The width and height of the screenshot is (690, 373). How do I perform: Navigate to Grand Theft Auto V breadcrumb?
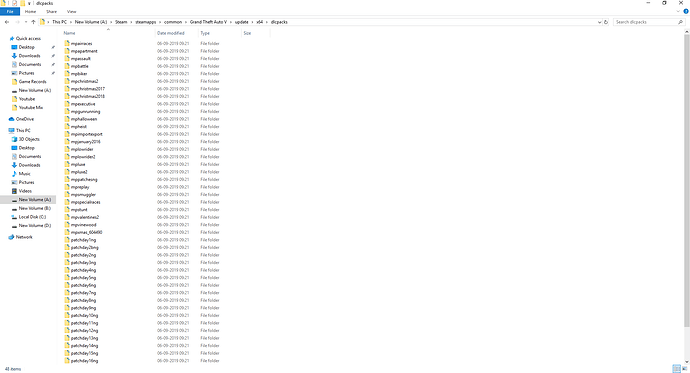tap(208, 22)
